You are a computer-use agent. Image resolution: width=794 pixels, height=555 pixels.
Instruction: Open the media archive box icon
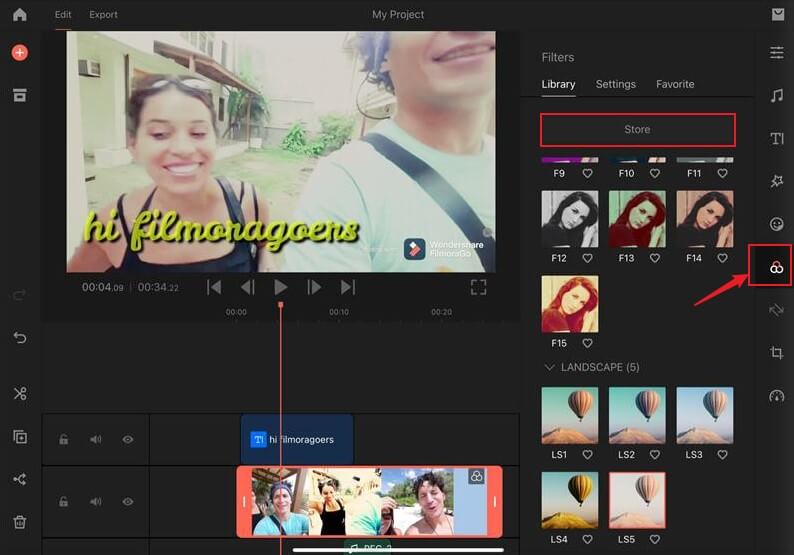click(20, 95)
